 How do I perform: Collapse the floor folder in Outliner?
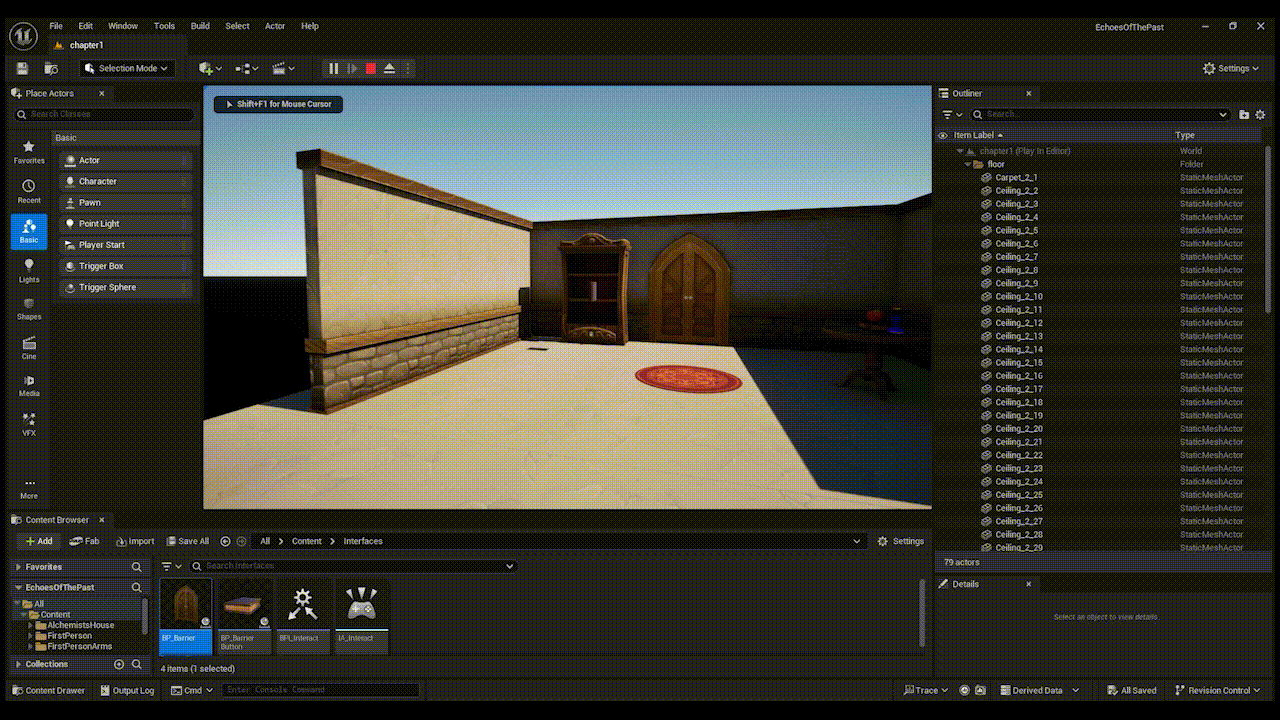(967, 164)
